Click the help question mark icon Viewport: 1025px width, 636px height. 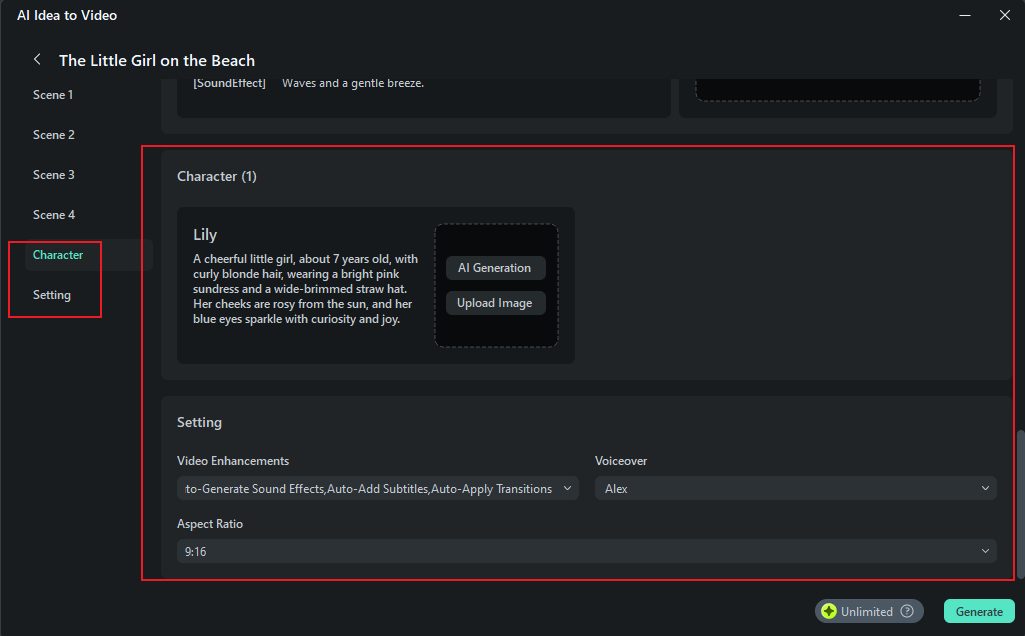[x=907, y=611]
